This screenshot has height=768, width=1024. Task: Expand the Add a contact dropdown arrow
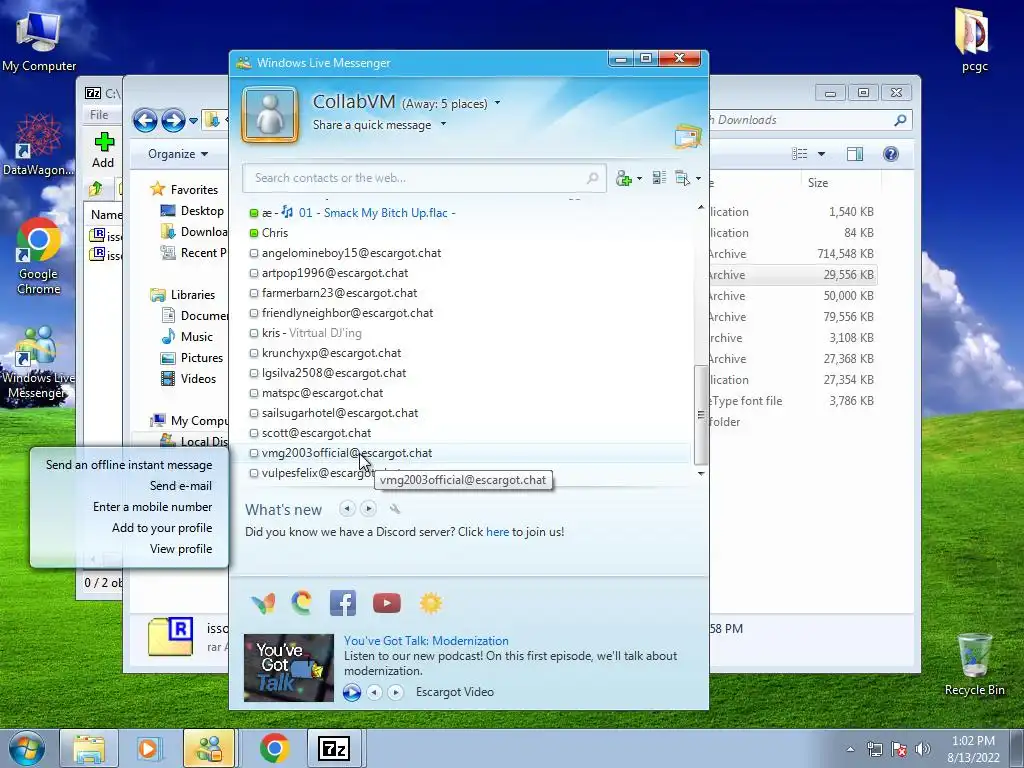639,178
